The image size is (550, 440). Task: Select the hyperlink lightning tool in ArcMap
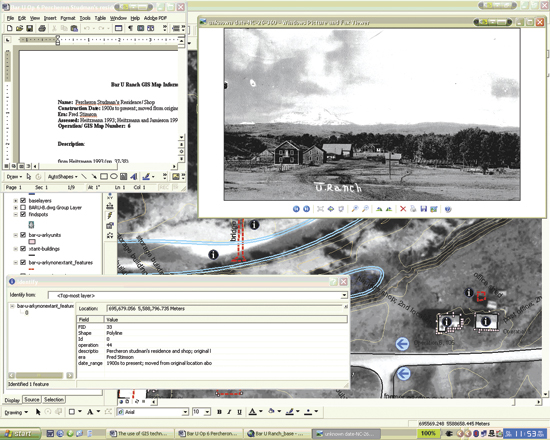click(x=110, y=215)
